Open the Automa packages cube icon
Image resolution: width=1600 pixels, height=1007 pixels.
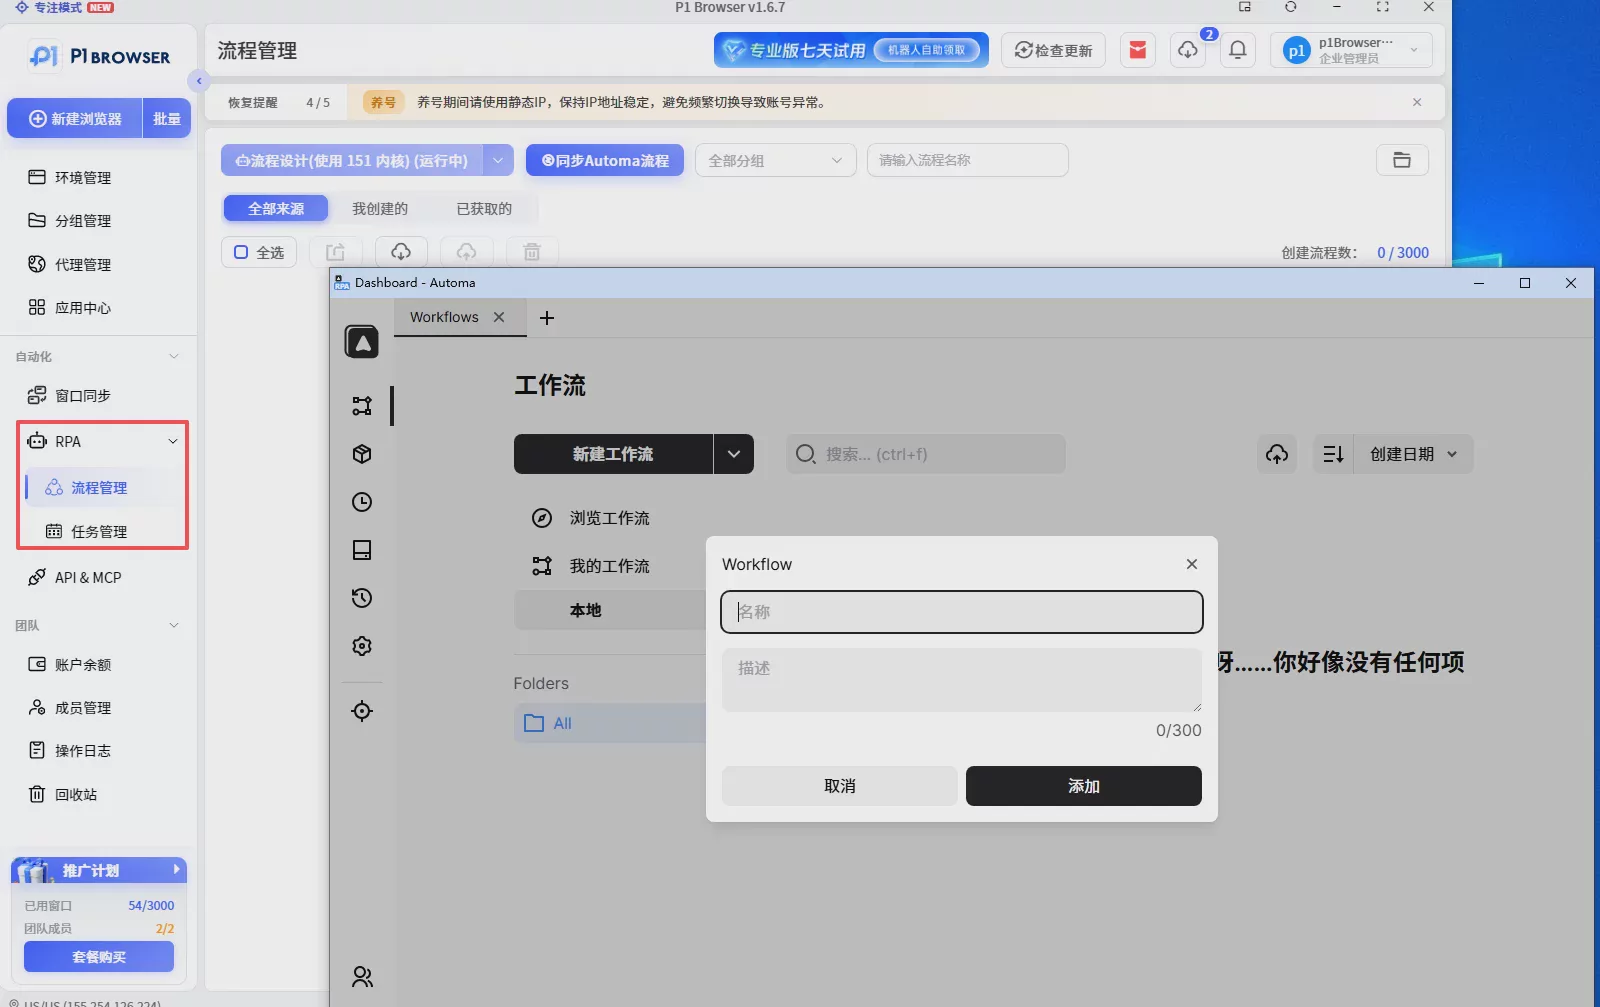(x=362, y=454)
